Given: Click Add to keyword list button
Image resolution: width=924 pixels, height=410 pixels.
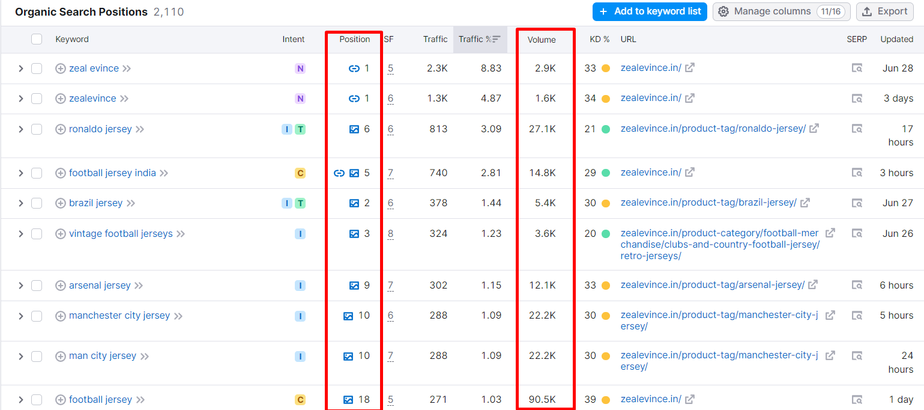Looking at the screenshot, I should (649, 12).
